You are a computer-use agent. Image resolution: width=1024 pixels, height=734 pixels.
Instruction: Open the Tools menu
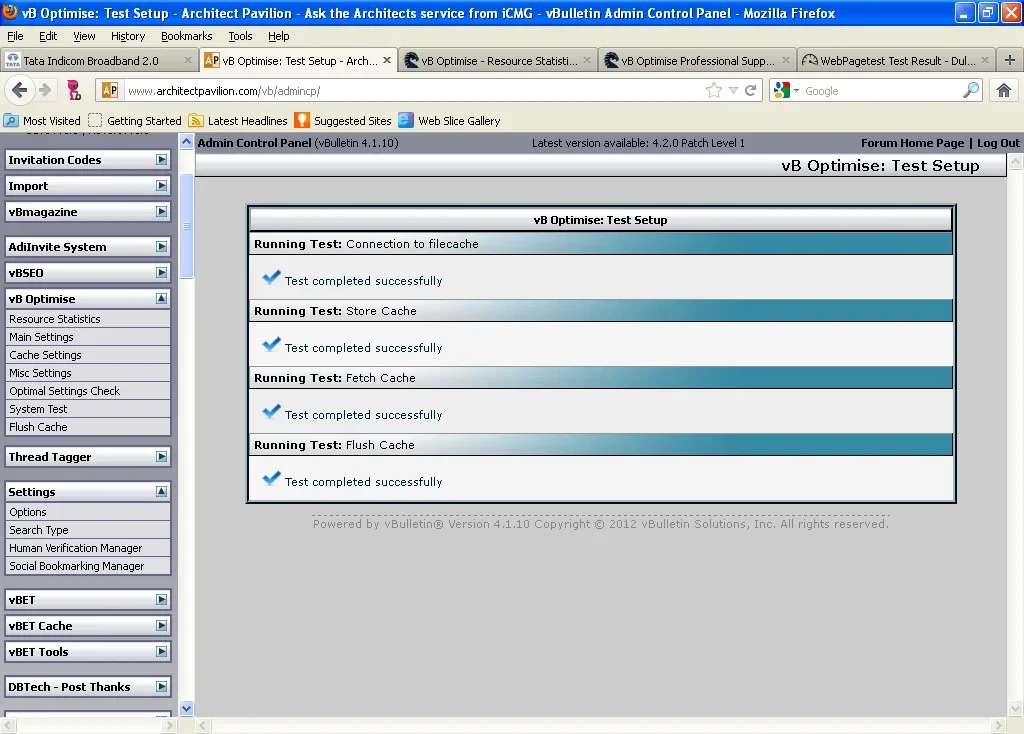240,36
